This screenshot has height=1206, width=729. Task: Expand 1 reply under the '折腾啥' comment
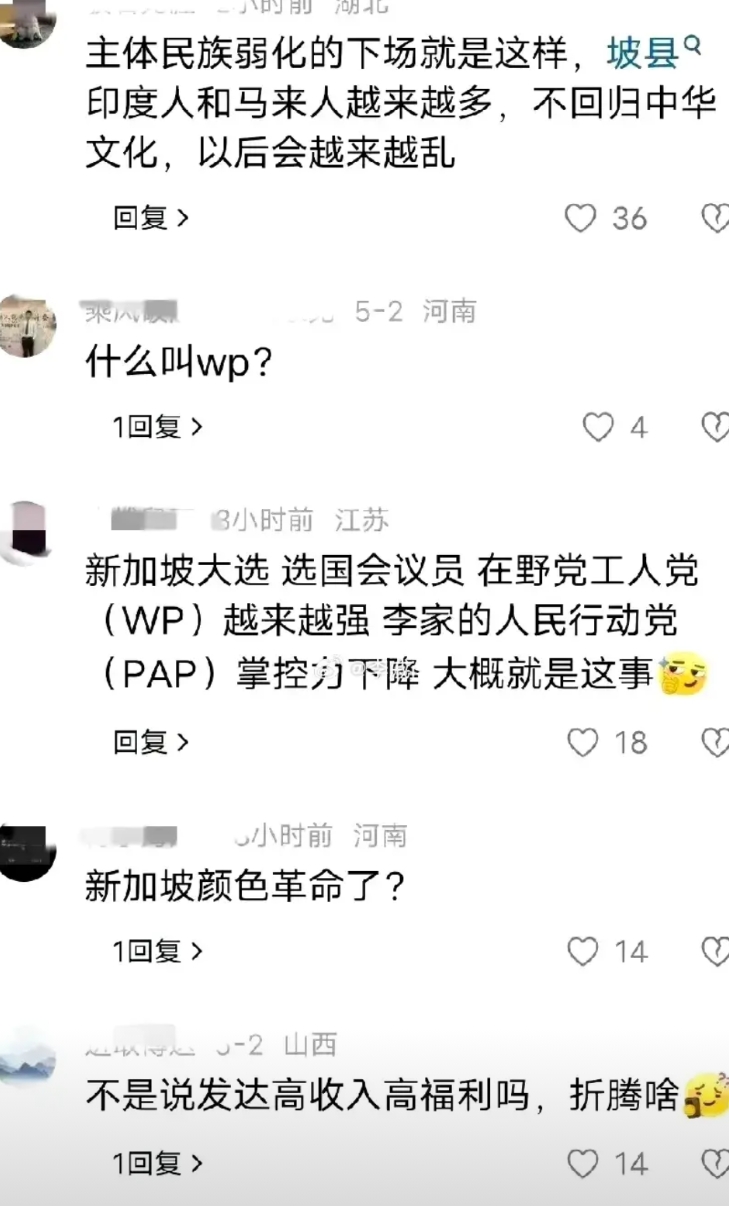[x=158, y=1164]
